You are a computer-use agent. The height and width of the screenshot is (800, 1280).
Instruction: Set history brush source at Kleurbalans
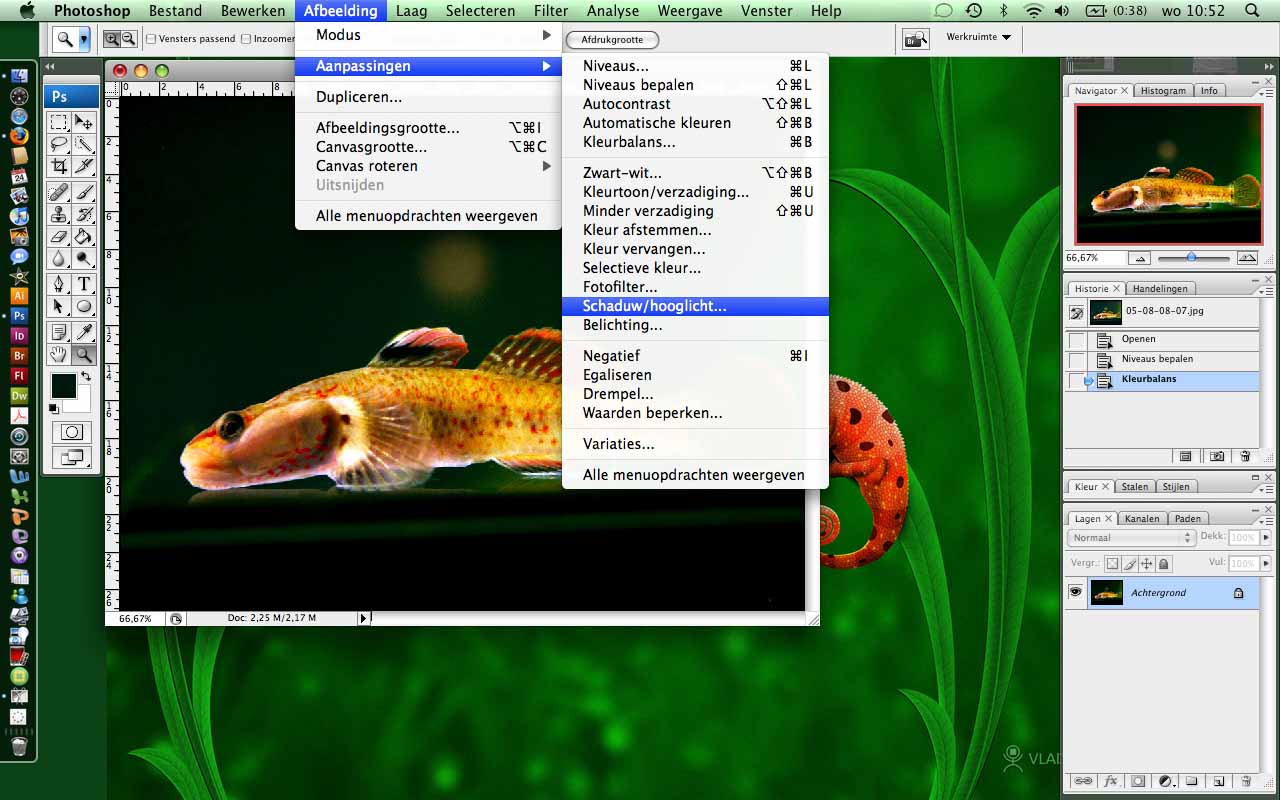pos(1076,381)
